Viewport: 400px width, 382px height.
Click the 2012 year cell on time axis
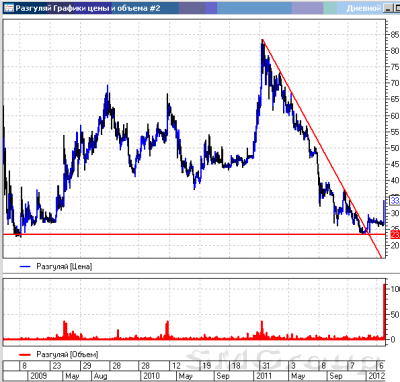(376, 376)
